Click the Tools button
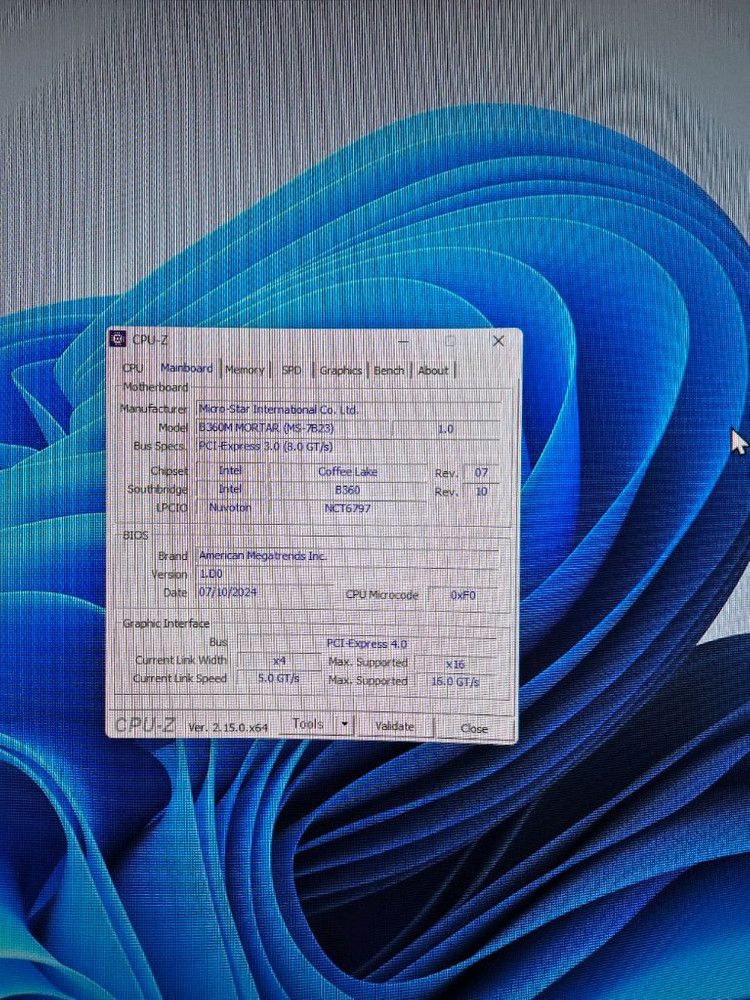The image size is (750, 1000). (307, 724)
